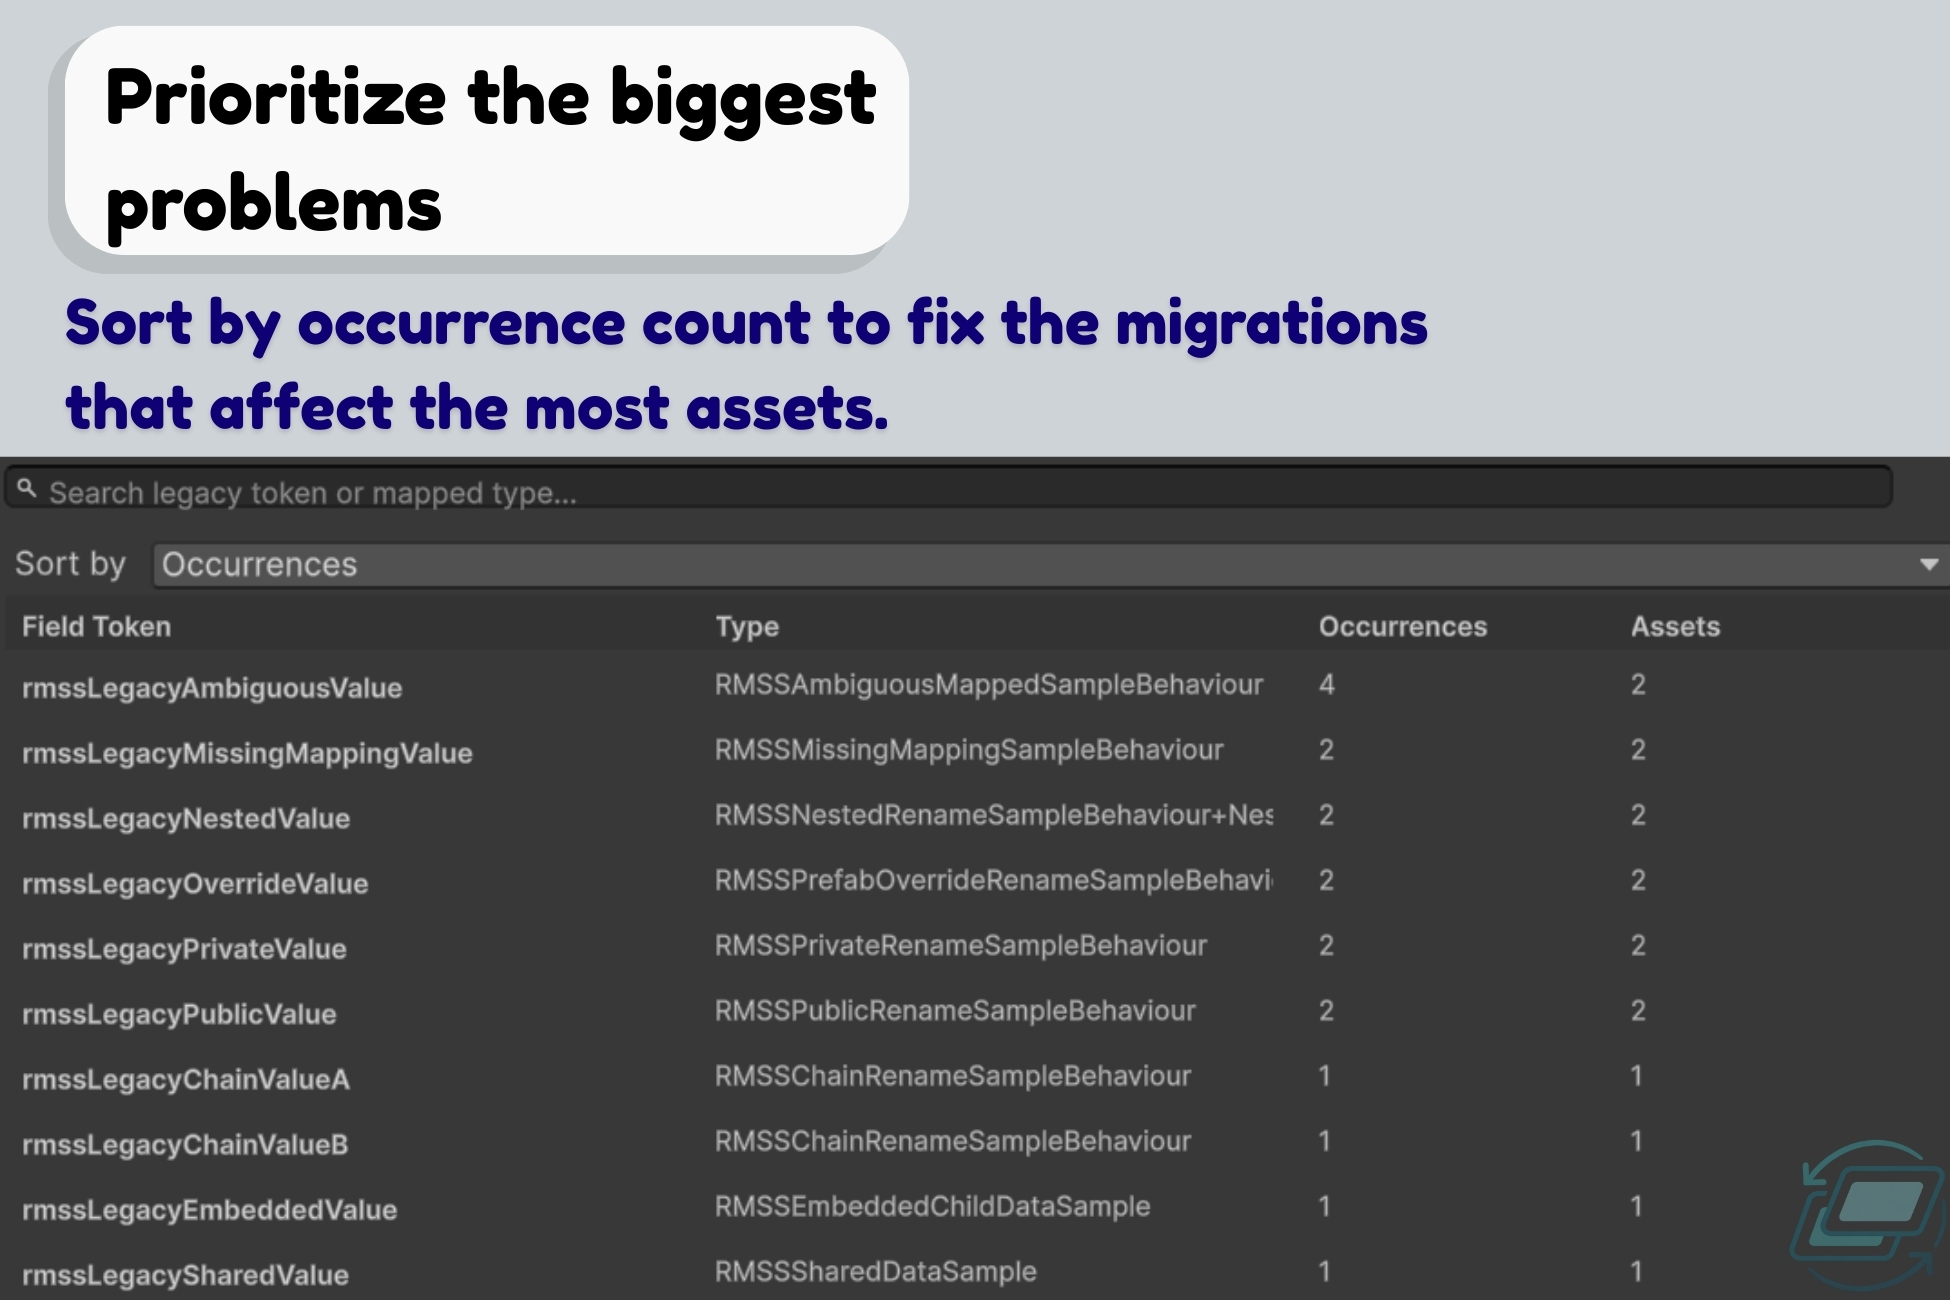Image resolution: width=1950 pixels, height=1300 pixels.
Task: Select the rmssLegacyMissingMappingValue row
Action: pos(247,753)
